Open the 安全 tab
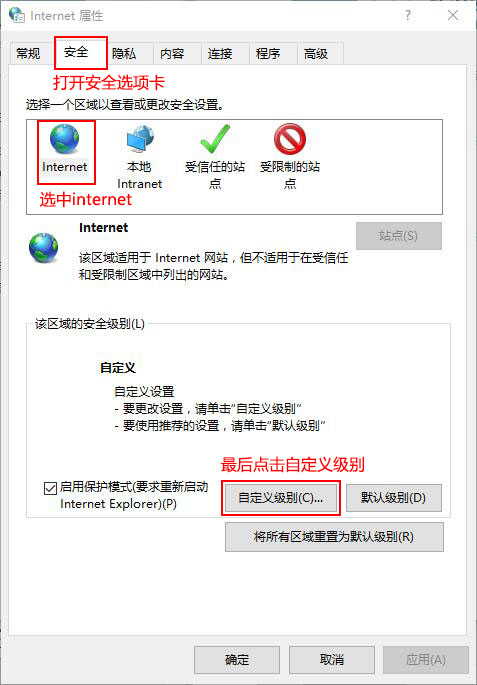Viewport: 477px width, 685px height. (76, 52)
